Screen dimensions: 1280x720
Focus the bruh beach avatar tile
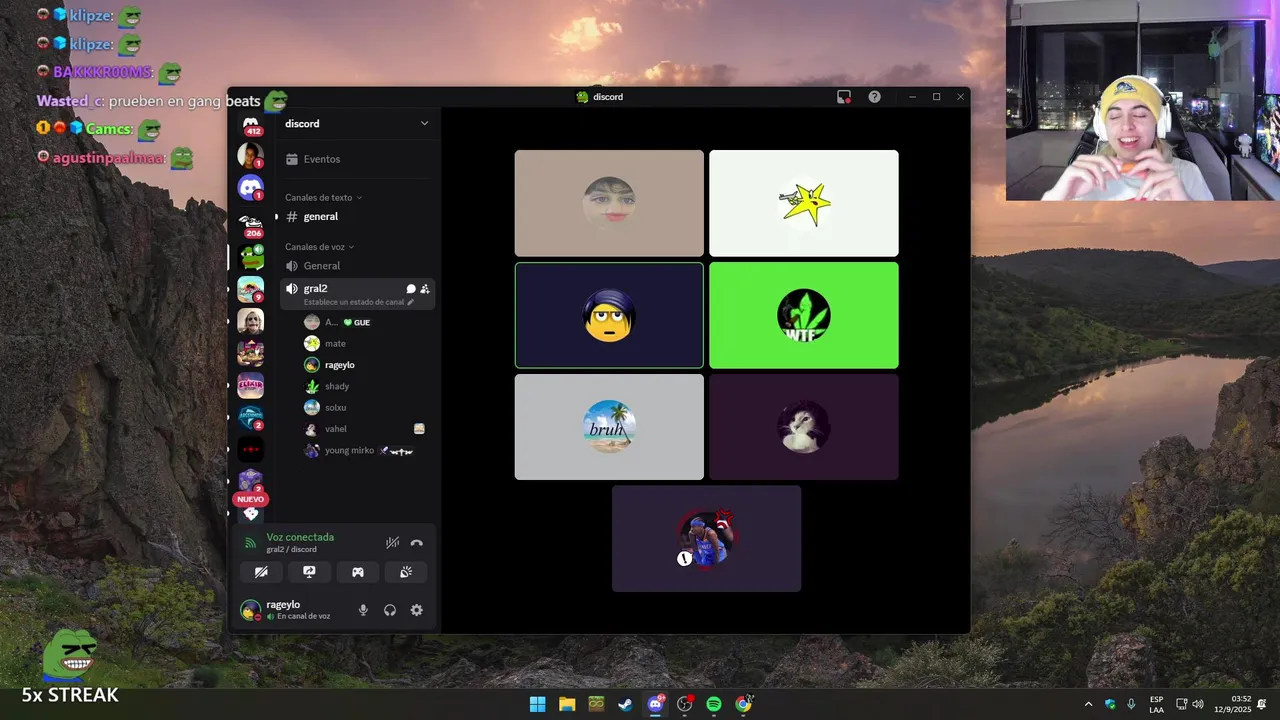point(609,427)
